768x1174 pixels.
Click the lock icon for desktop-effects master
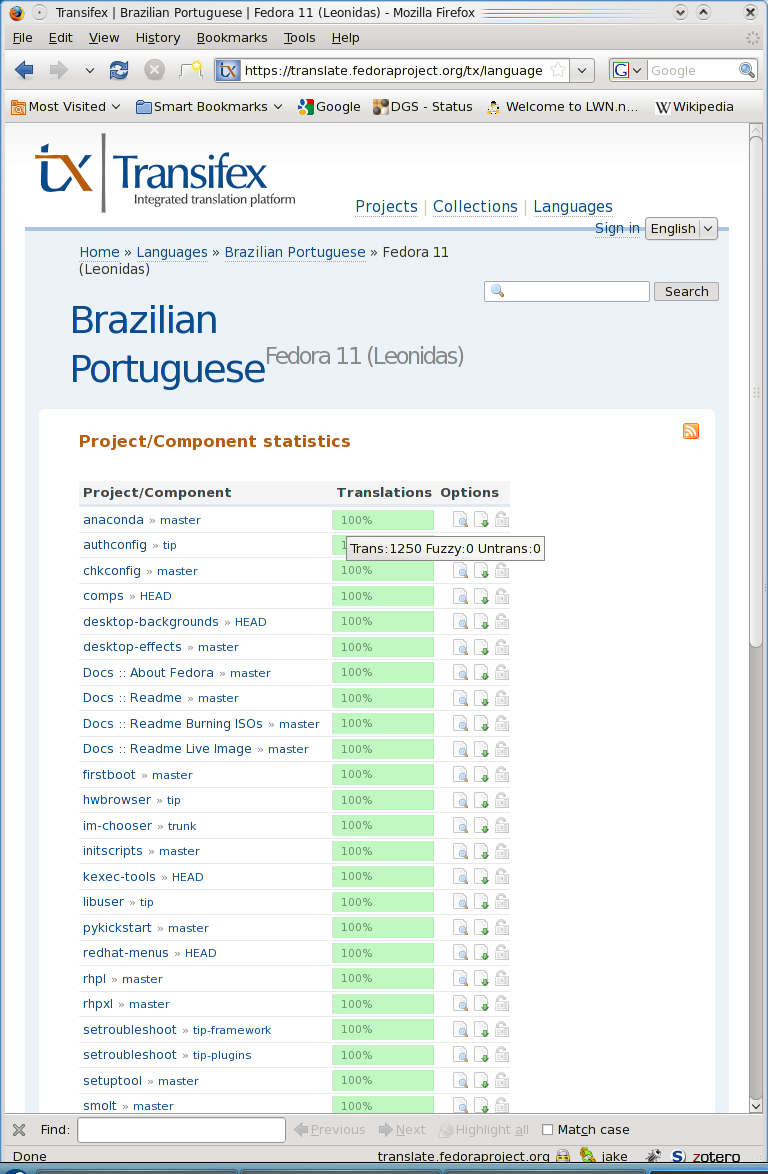point(502,647)
